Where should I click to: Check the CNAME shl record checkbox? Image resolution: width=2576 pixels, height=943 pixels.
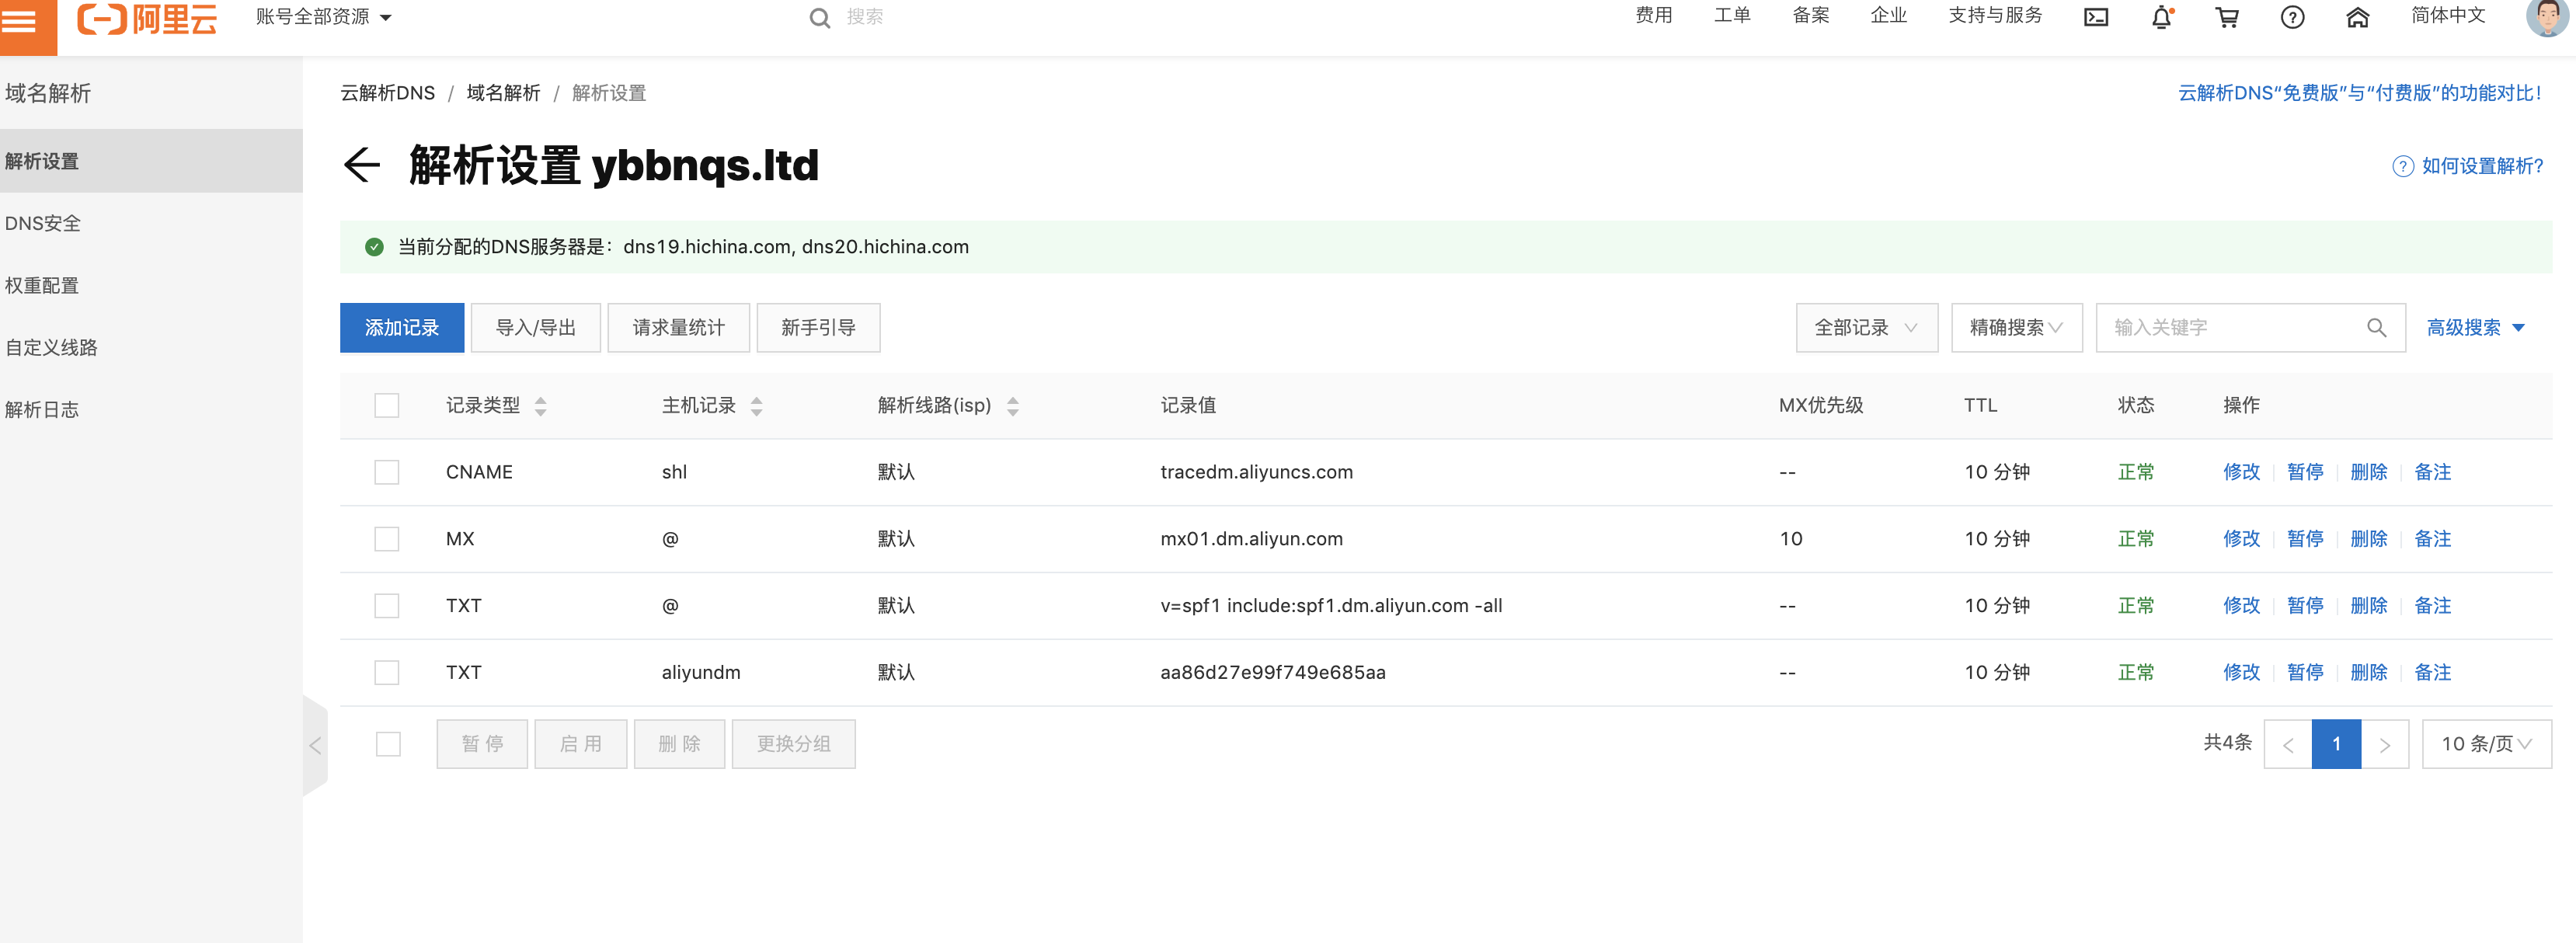click(386, 472)
